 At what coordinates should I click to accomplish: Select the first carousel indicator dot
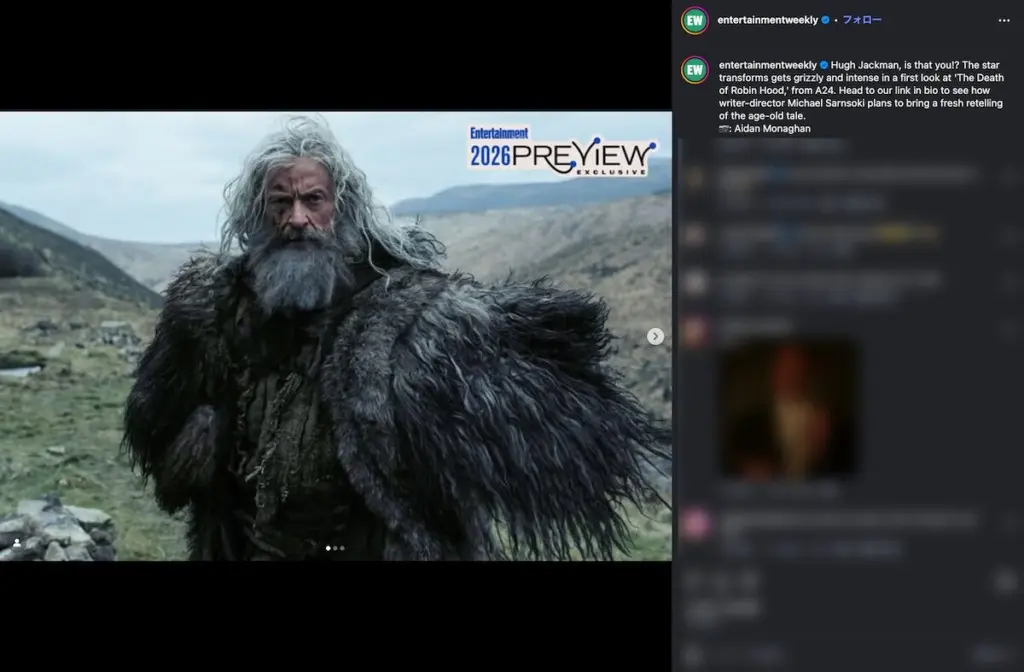point(328,548)
